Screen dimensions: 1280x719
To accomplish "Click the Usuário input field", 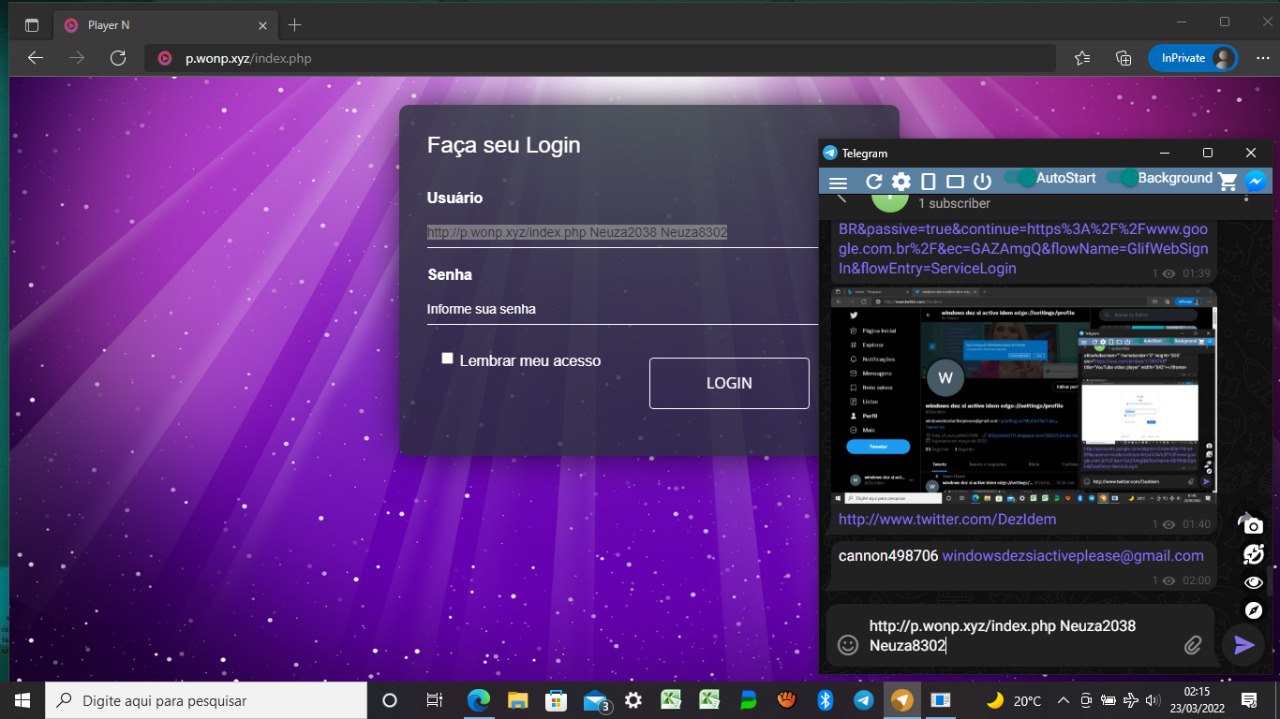I will click(622, 232).
